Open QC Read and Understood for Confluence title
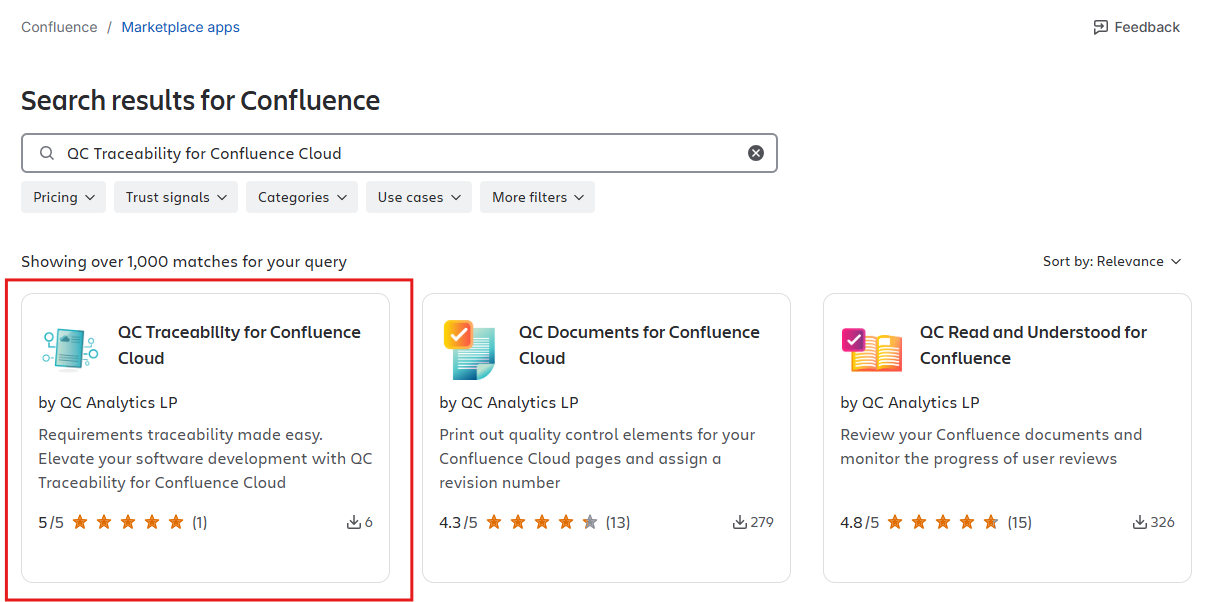 coord(1033,345)
